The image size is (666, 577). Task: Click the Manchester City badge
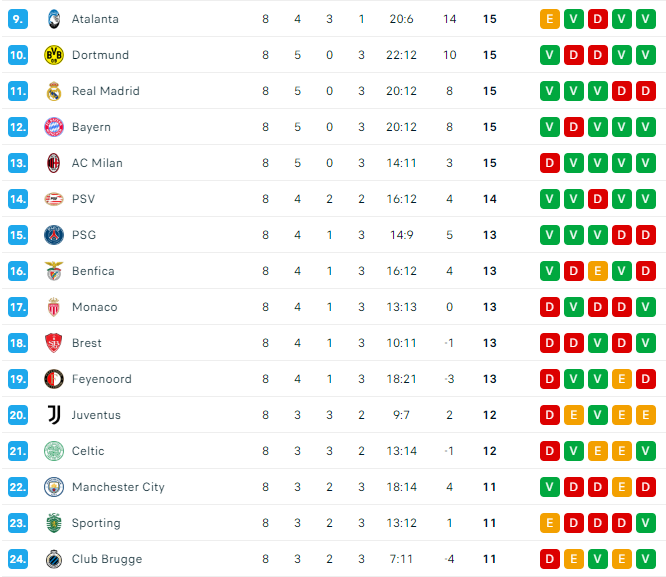54,487
